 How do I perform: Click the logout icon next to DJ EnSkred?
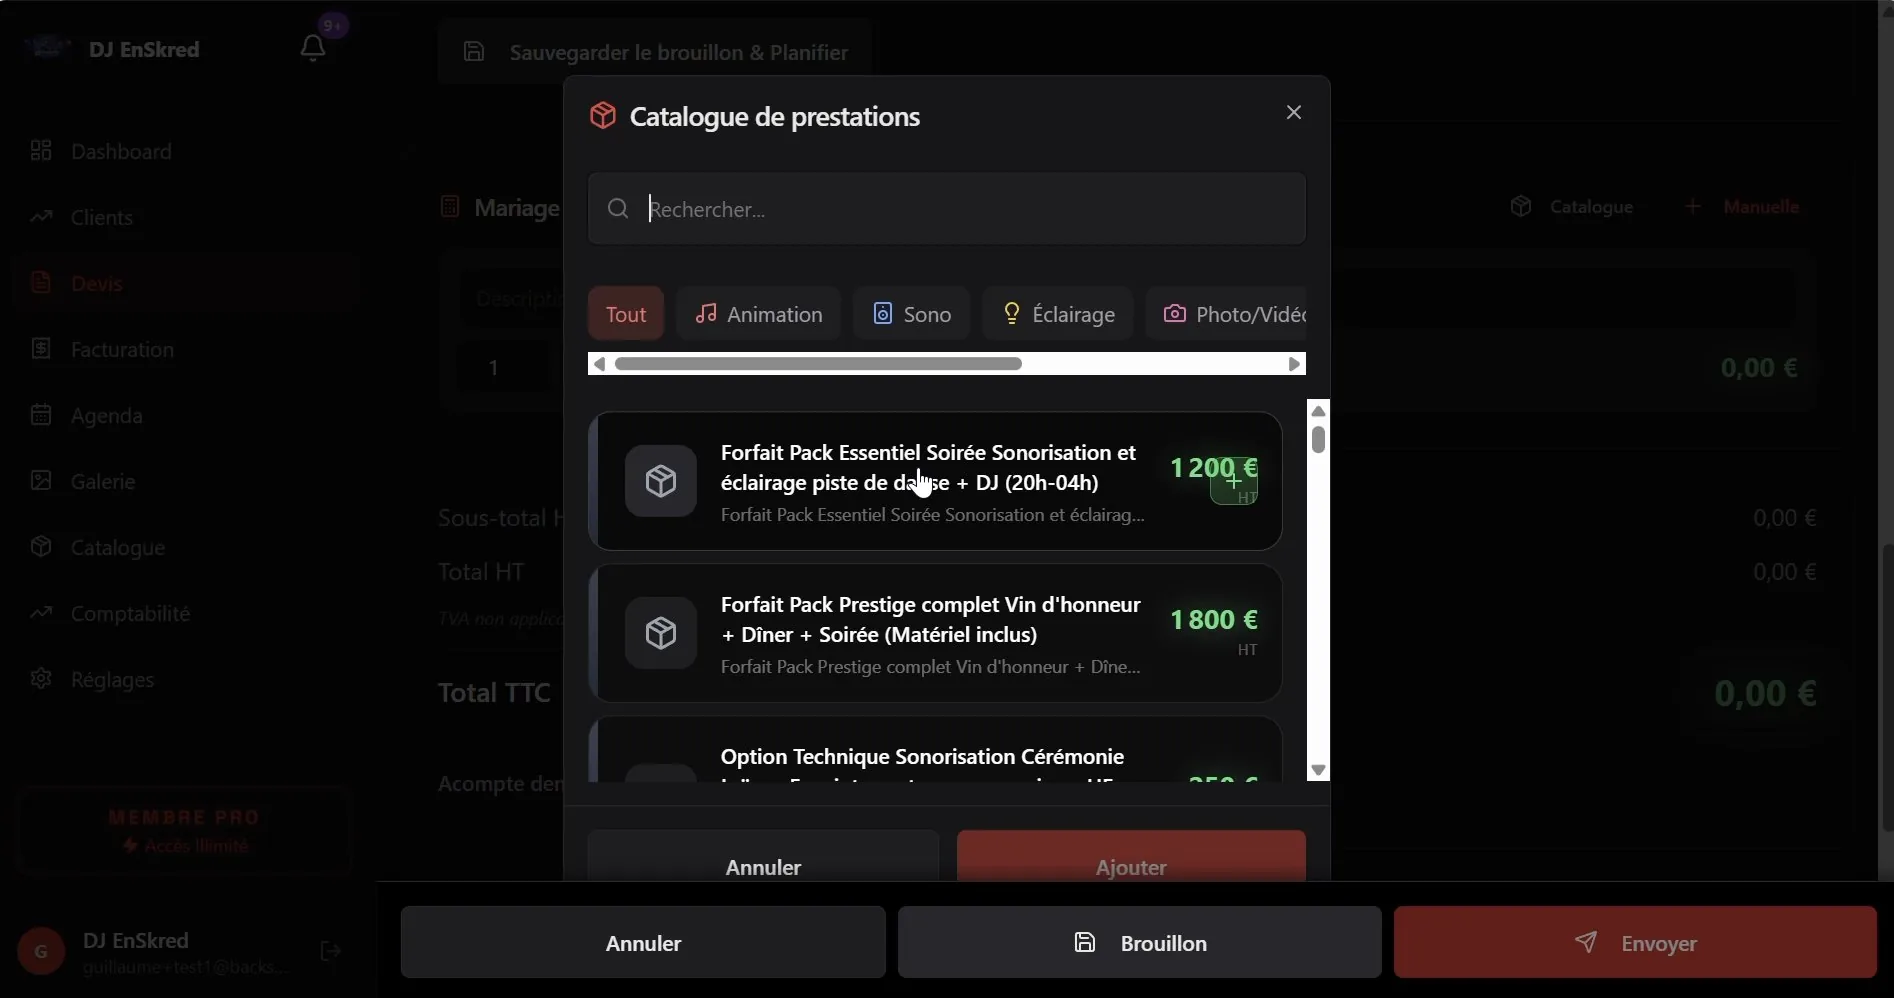pyautogui.click(x=331, y=951)
